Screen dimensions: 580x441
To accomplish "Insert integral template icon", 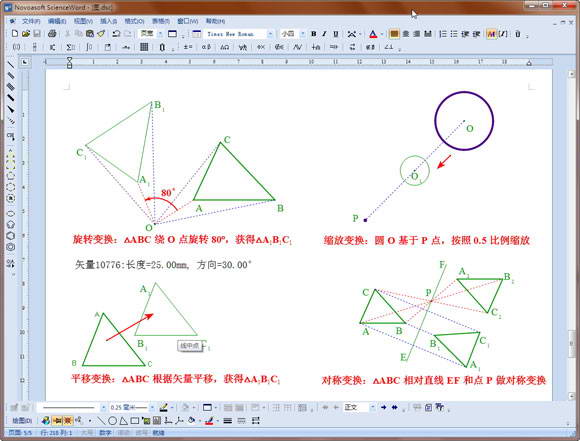I will [89, 47].
